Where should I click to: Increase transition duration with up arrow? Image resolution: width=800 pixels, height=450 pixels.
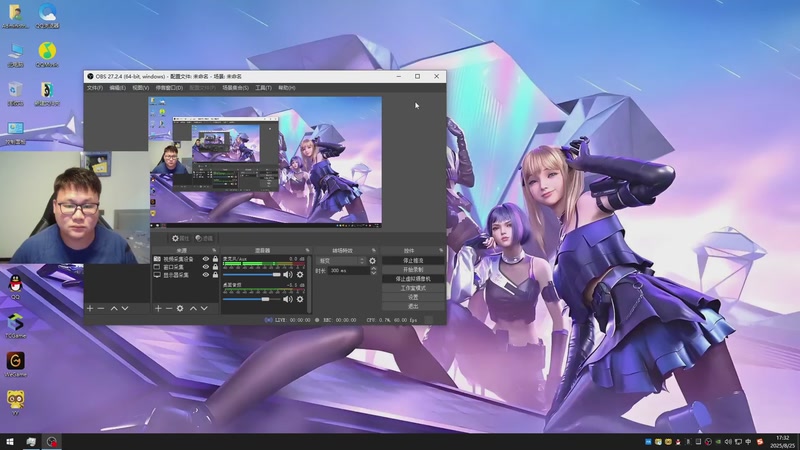click(373, 268)
